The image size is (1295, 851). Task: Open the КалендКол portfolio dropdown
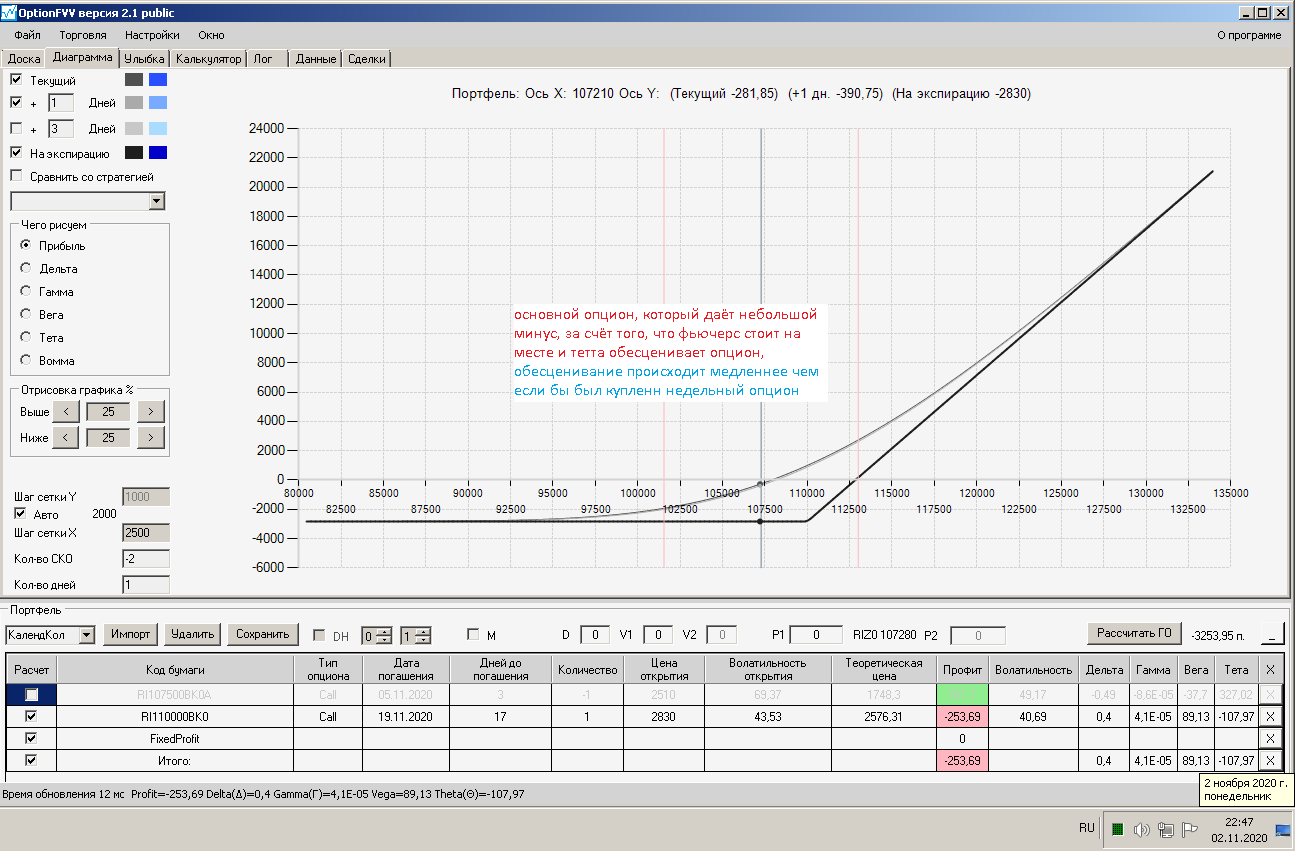(x=86, y=635)
